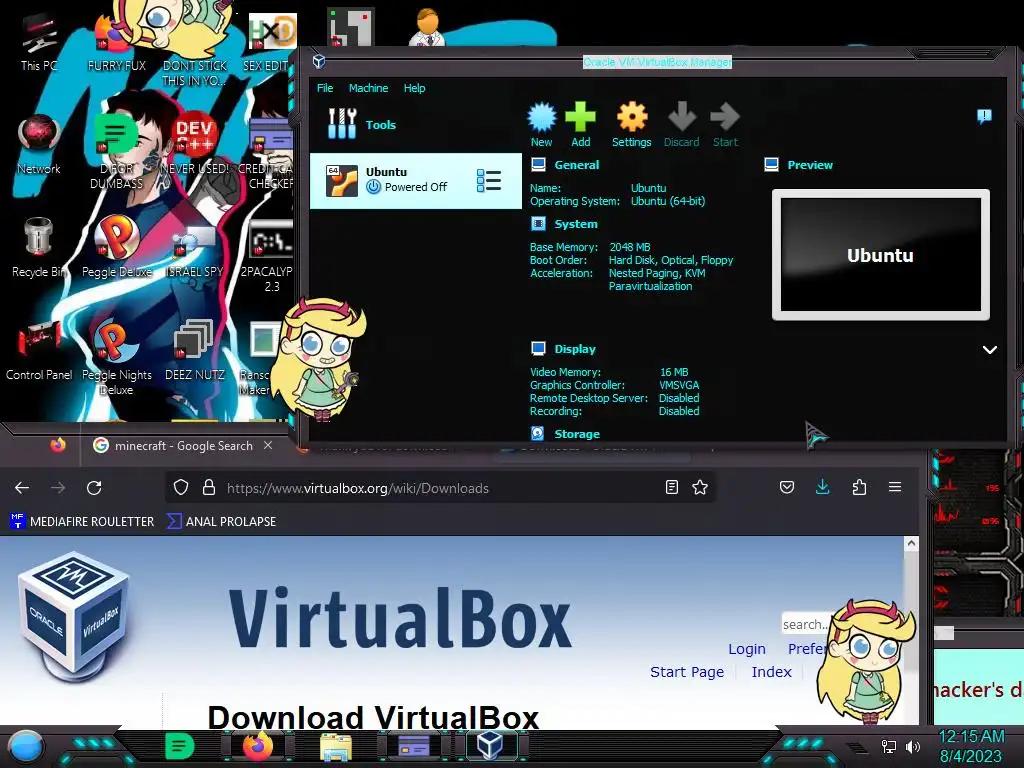Click the Start arrow icon
The image size is (1024, 768).
click(725, 125)
